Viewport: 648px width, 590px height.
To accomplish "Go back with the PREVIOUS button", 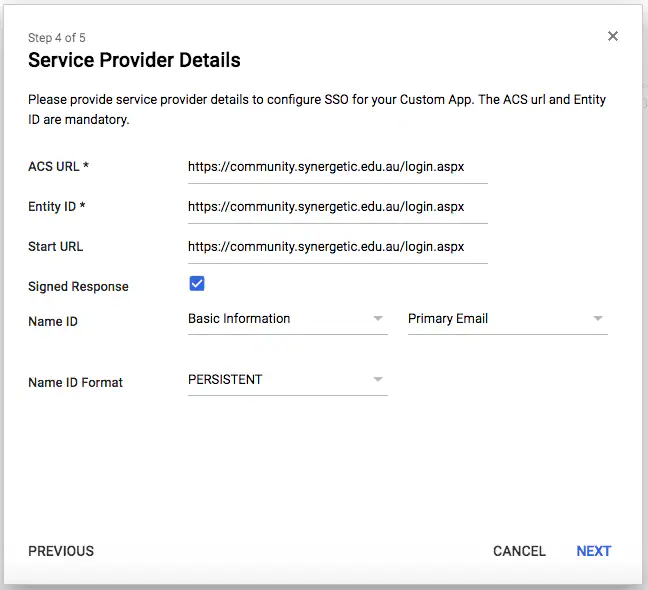I will 61,551.
